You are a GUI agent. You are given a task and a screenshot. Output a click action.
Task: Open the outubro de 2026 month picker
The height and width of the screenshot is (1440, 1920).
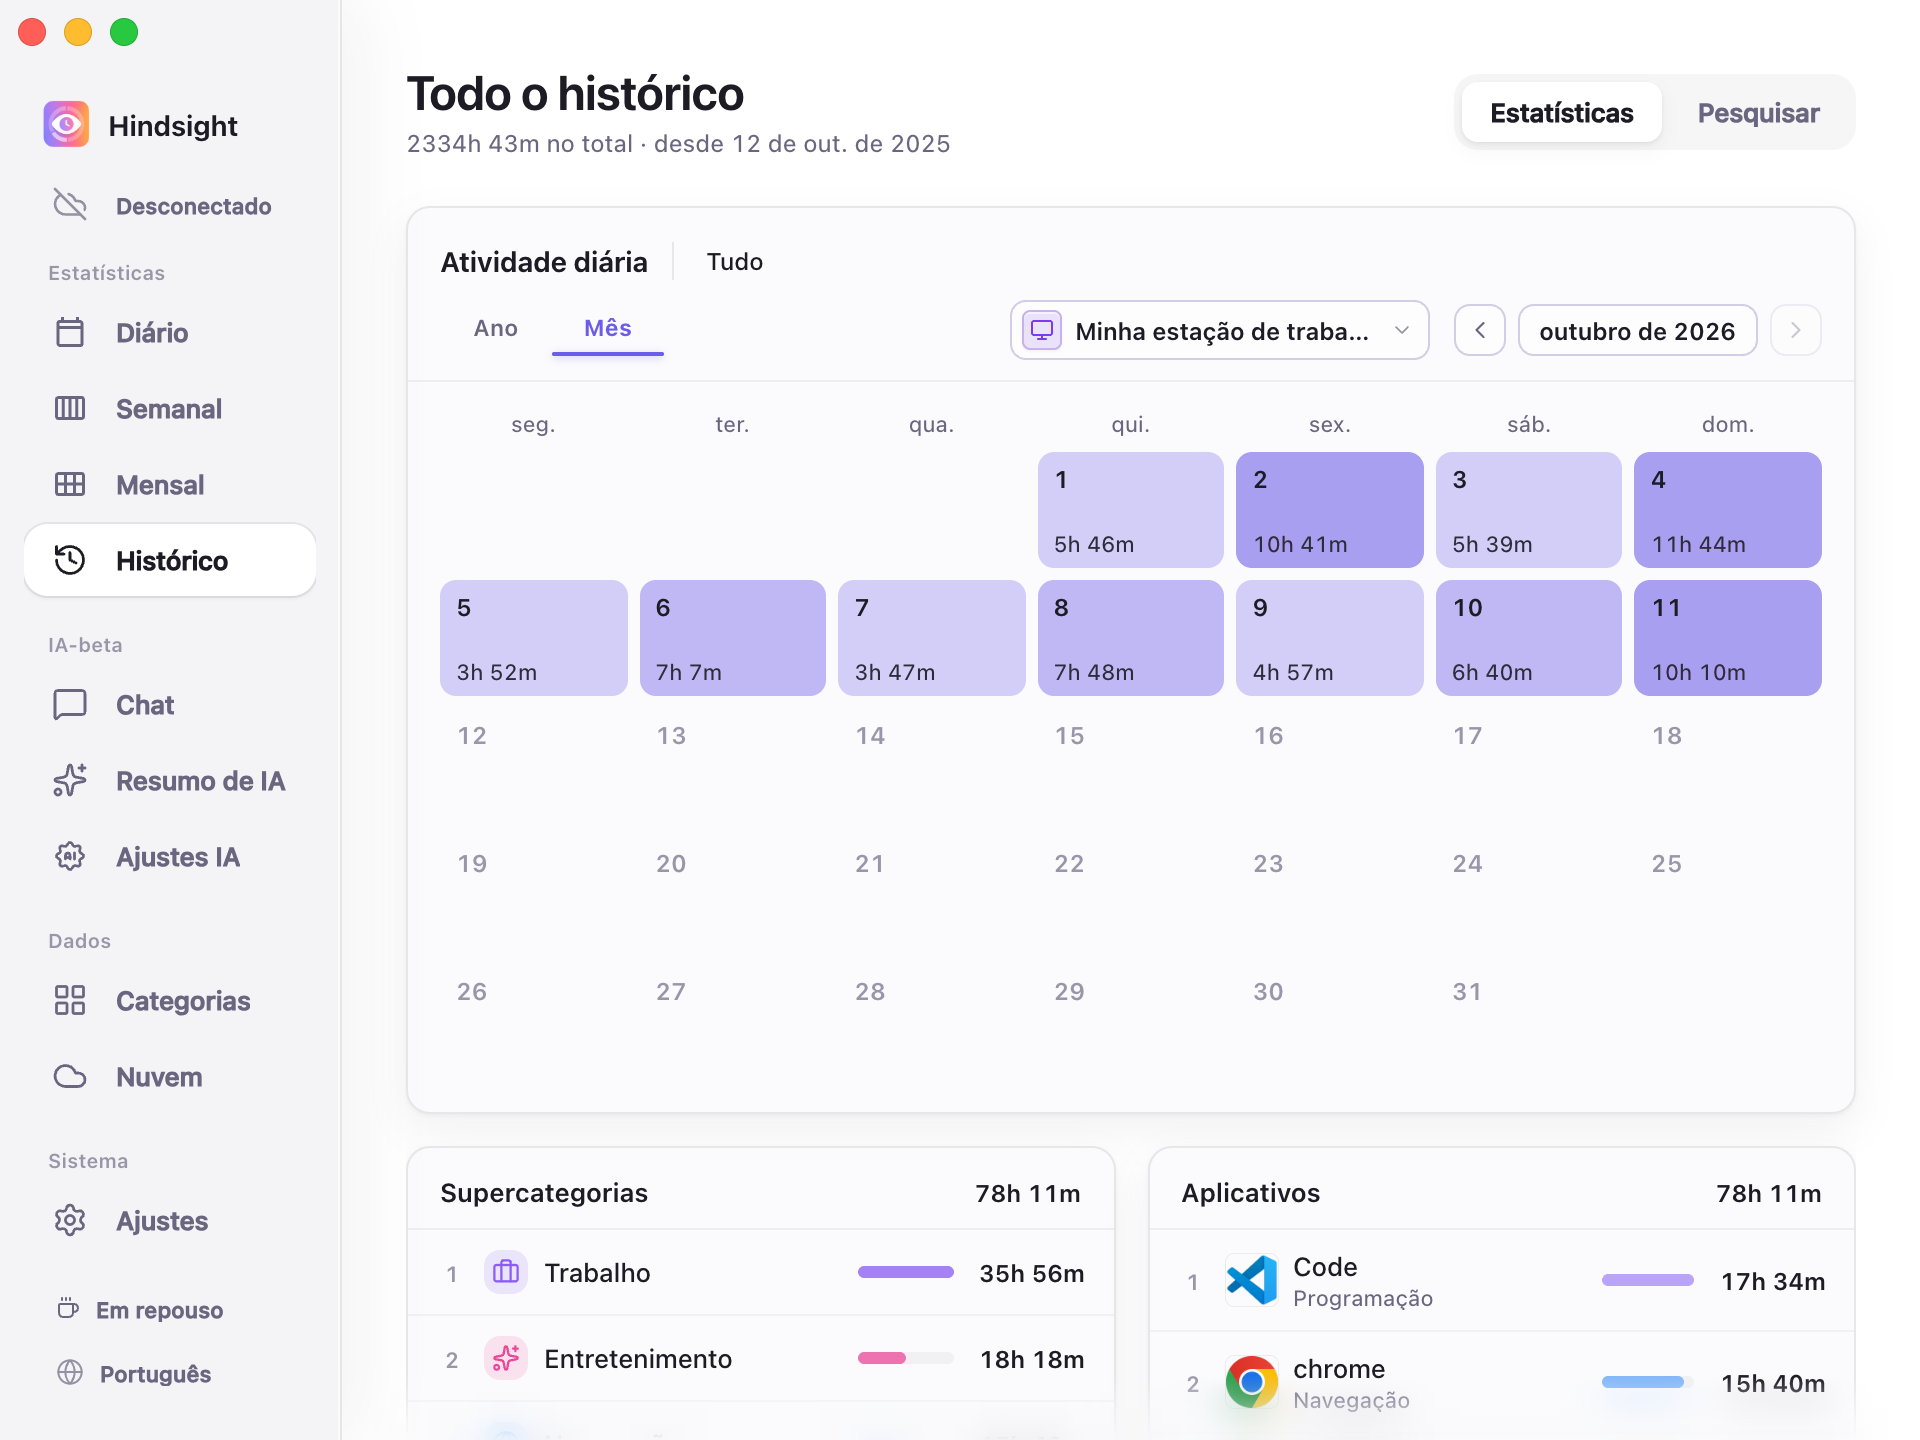pyautogui.click(x=1637, y=330)
